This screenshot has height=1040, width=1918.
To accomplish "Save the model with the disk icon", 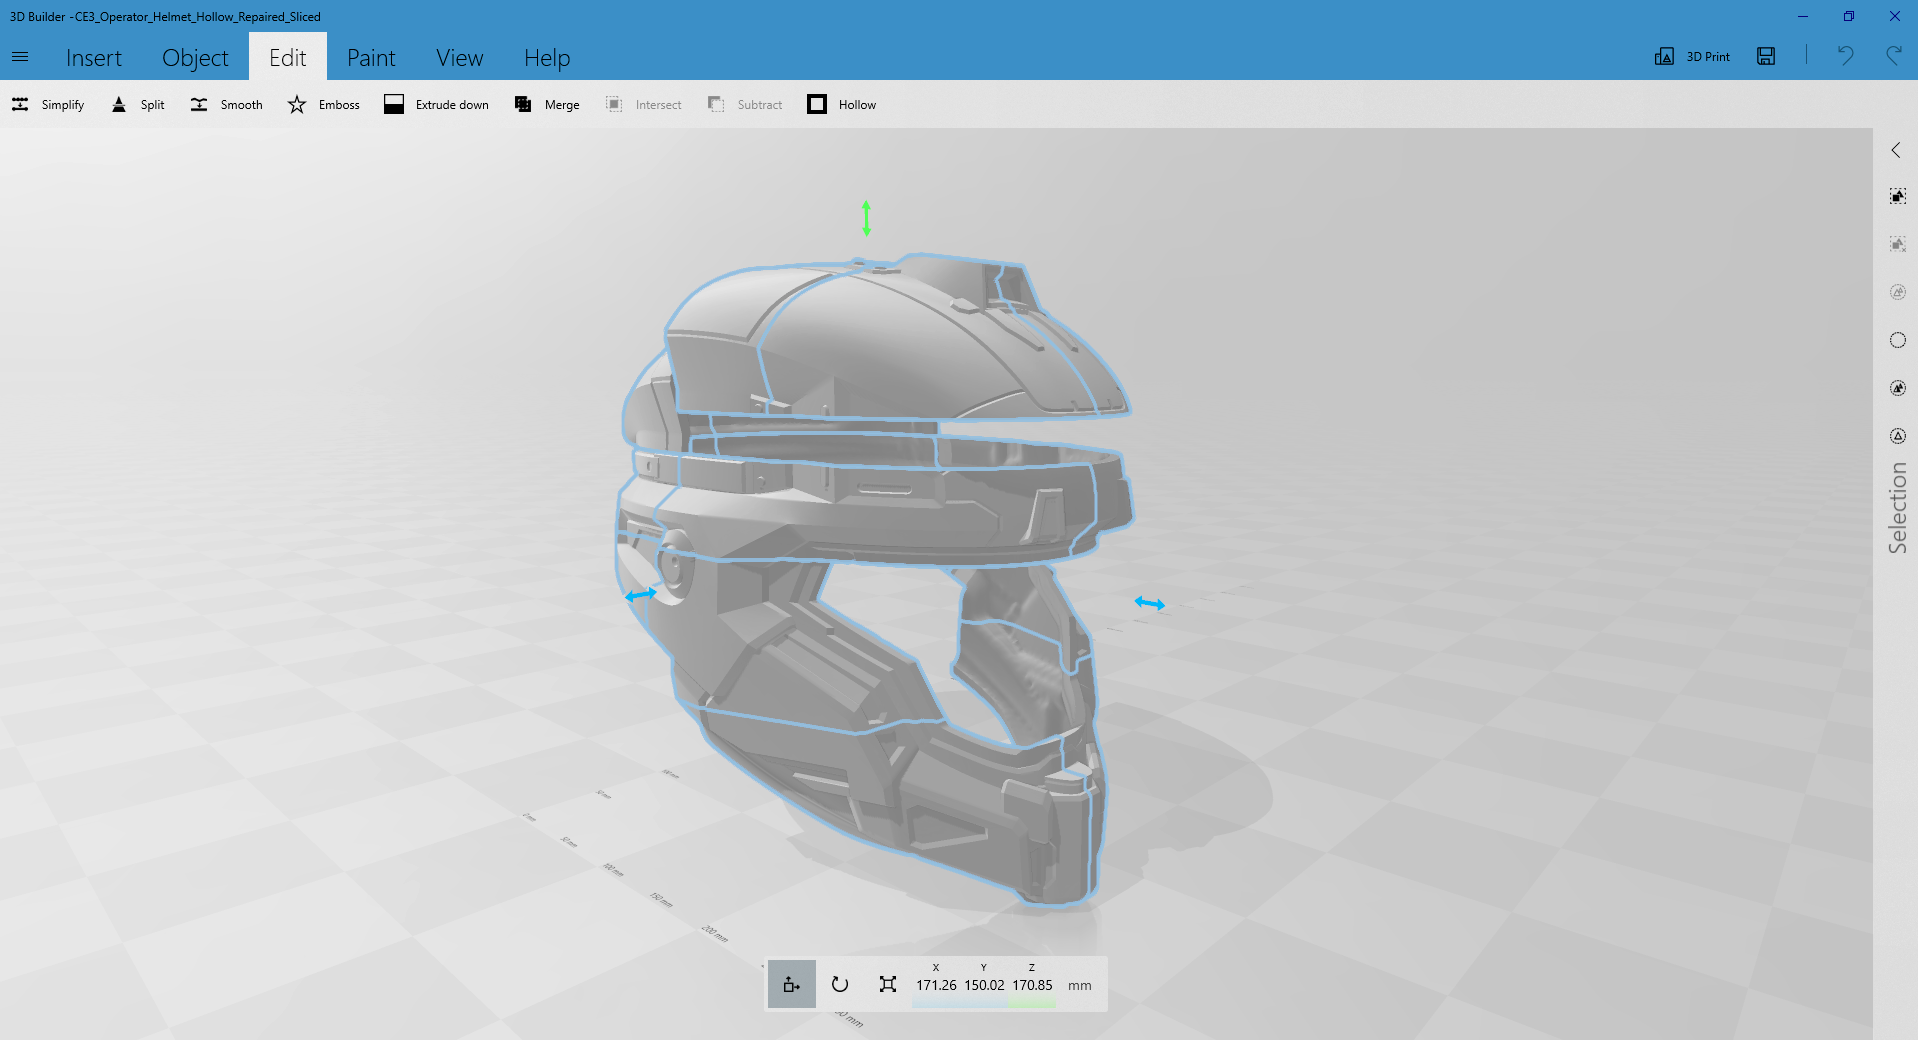I will pos(1766,56).
